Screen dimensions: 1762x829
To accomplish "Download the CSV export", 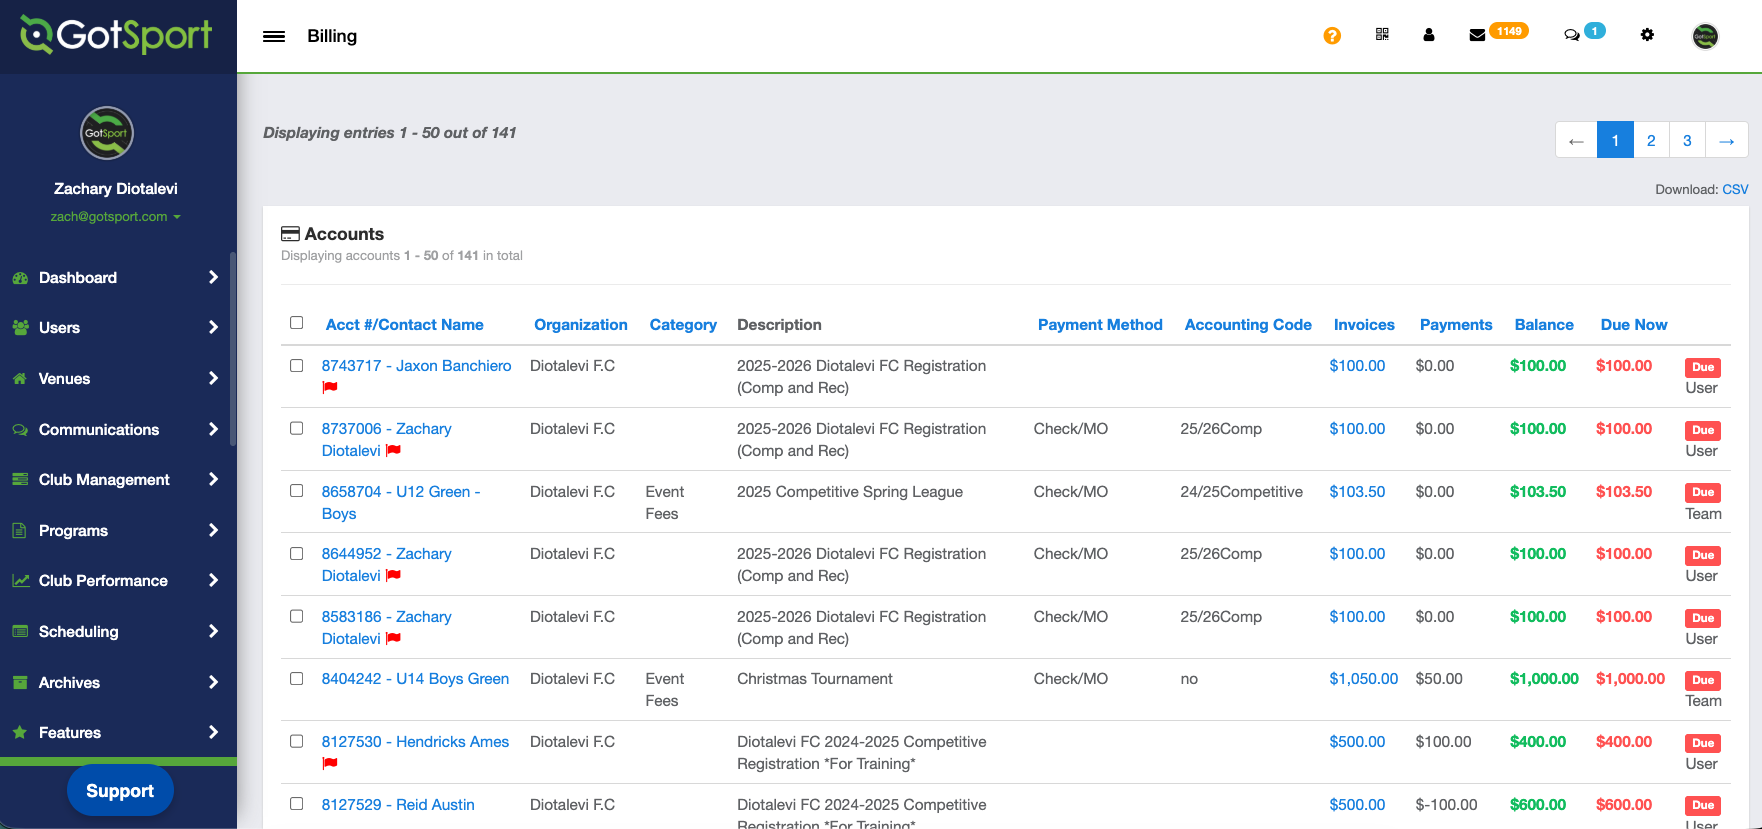I will (1735, 189).
